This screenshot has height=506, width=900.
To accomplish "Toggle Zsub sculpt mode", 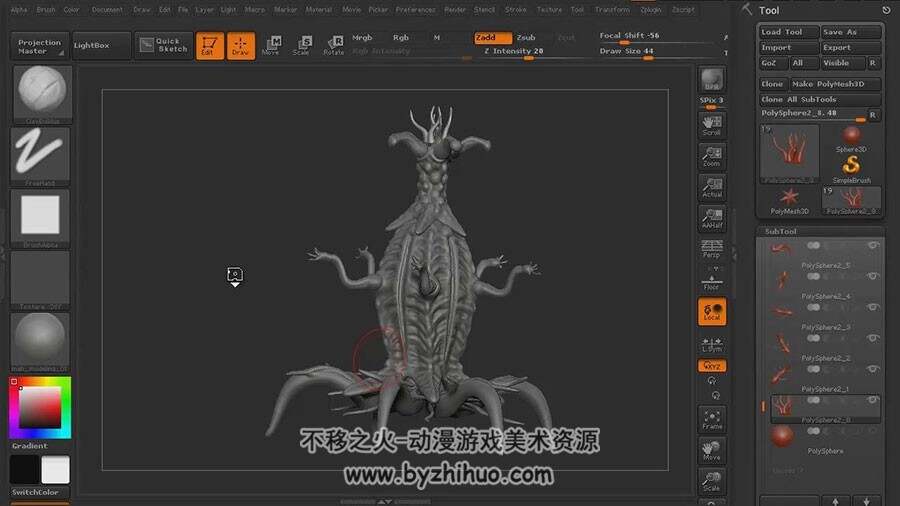I will [526, 37].
